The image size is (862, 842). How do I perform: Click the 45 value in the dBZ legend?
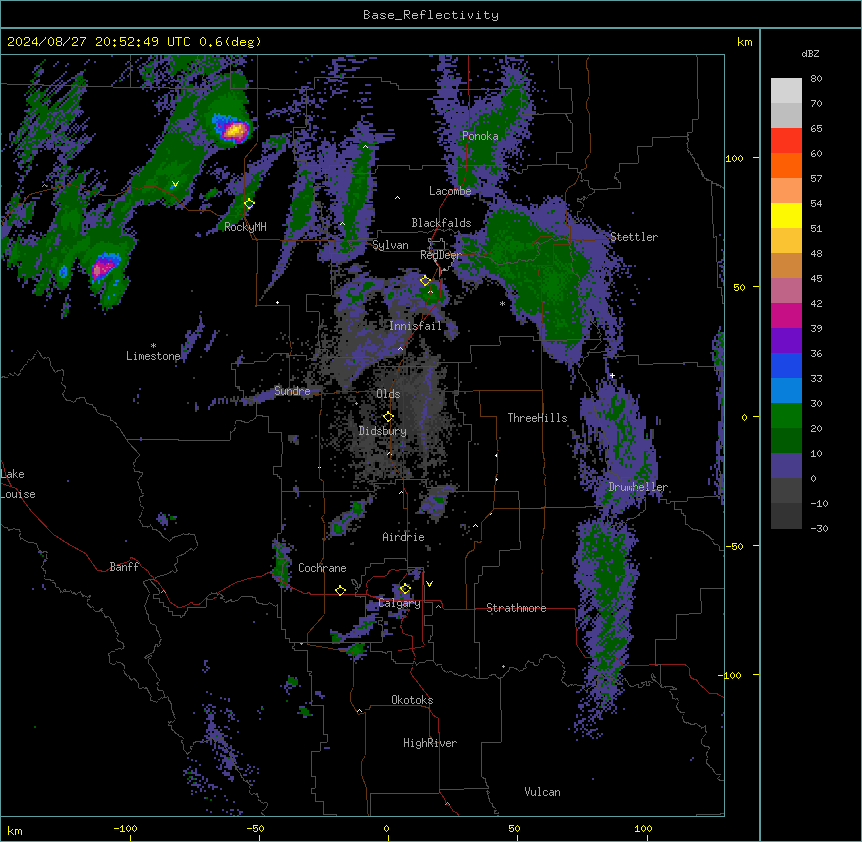point(816,279)
